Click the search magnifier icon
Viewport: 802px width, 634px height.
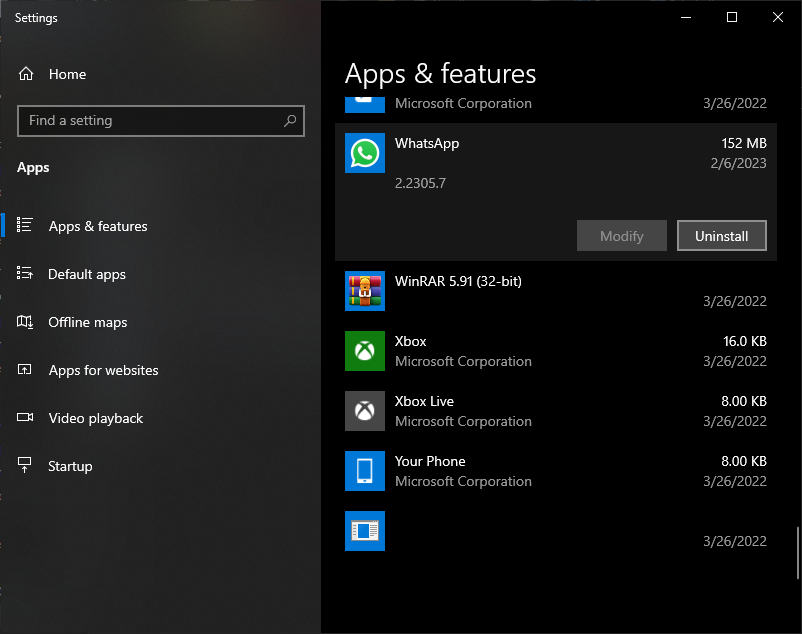tap(290, 121)
